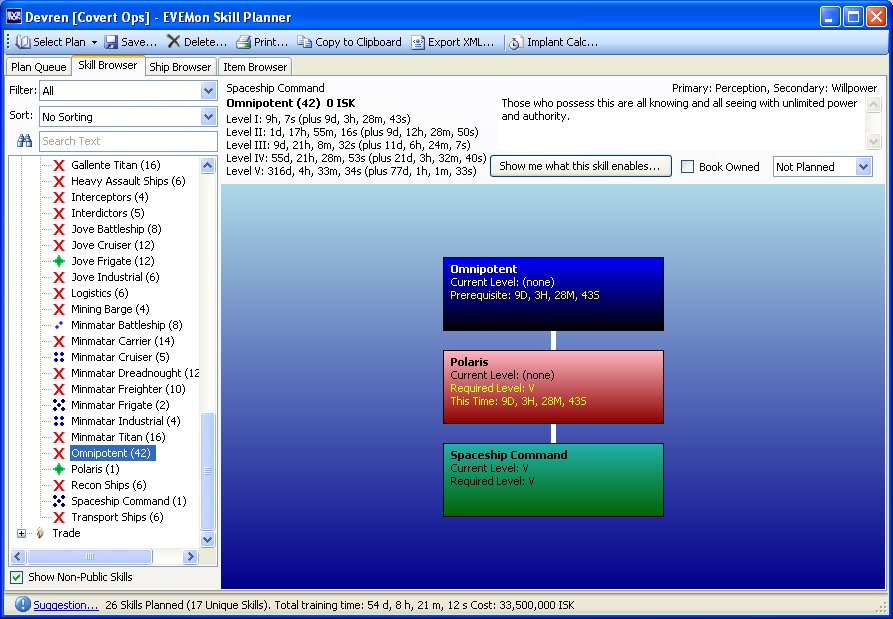Click red X icon beside Interdictors
The width and height of the screenshot is (893, 619).
pyautogui.click(x=59, y=213)
